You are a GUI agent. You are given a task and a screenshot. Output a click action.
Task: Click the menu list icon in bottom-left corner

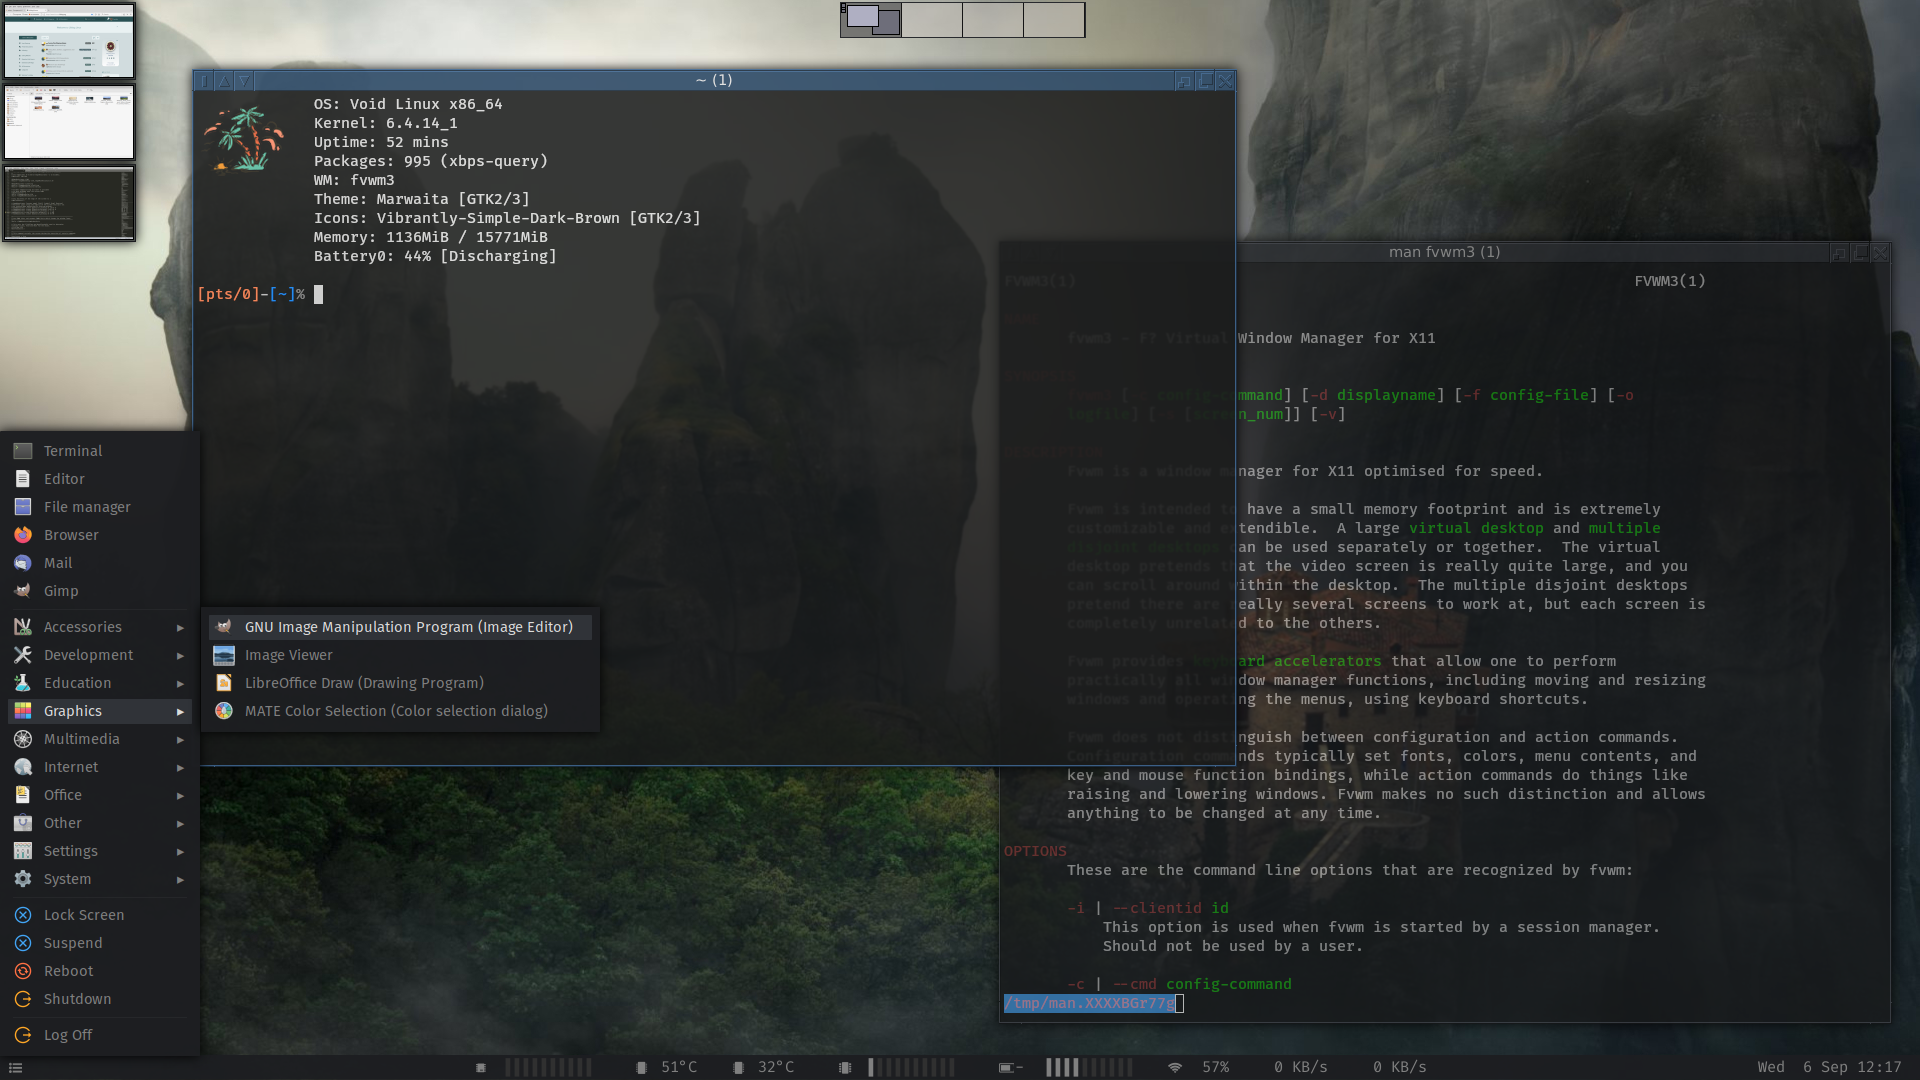pos(15,1068)
